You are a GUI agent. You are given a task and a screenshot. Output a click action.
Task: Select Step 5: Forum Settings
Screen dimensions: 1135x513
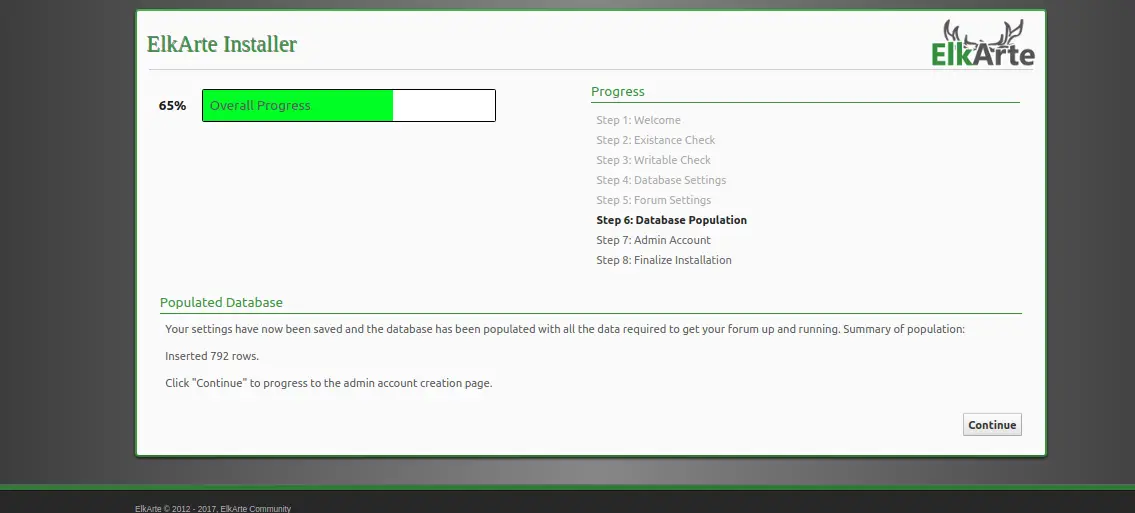(654, 200)
